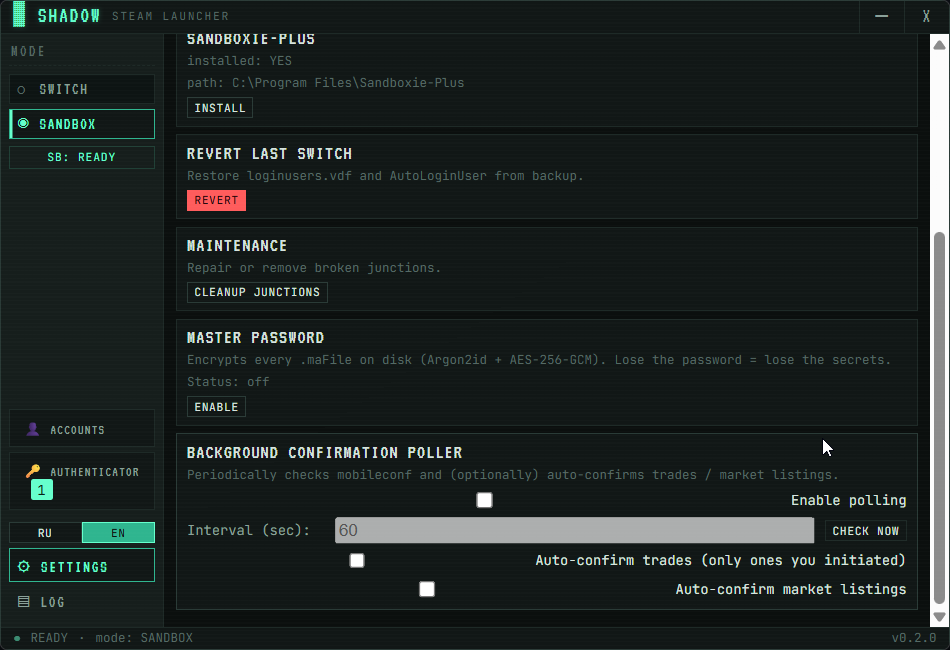
Task: Click the purple Accounts person icon
Action: (33, 429)
